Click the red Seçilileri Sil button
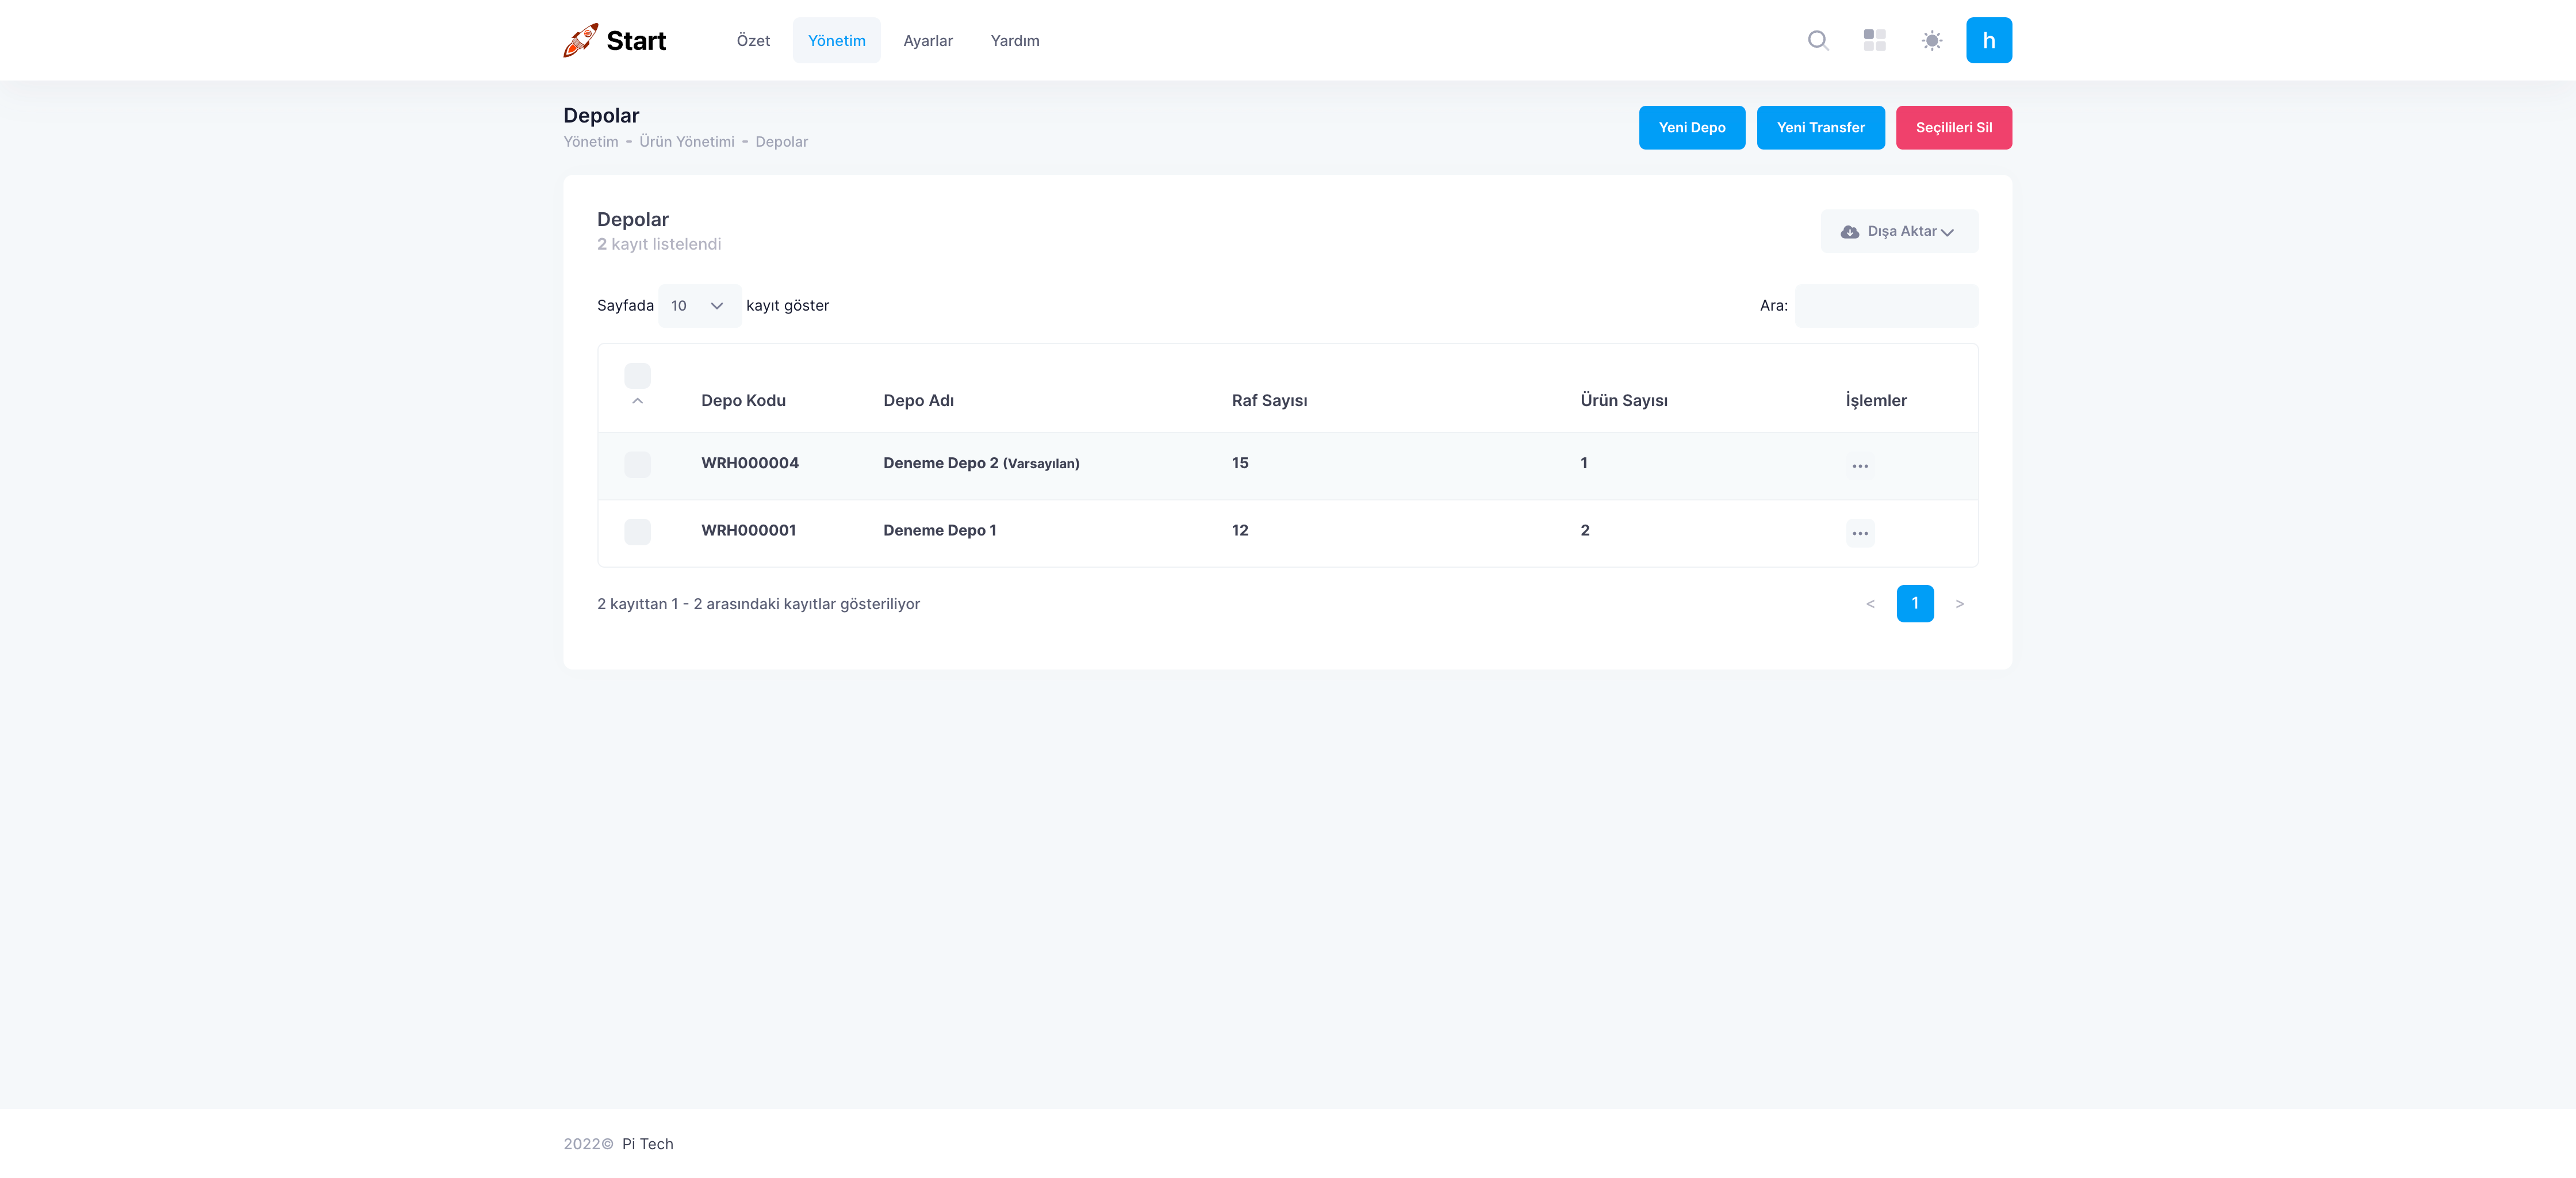This screenshot has width=2576, height=1178. (1953, 128)
